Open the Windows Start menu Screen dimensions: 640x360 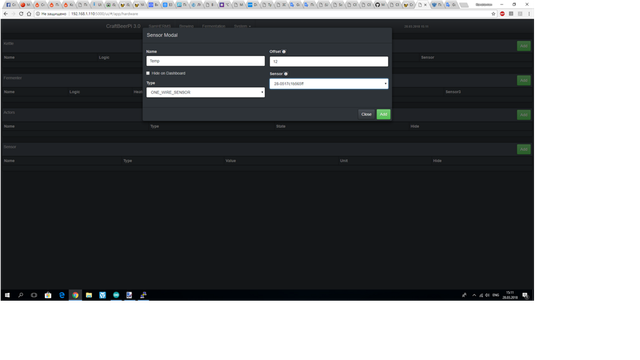click(7, 295)
